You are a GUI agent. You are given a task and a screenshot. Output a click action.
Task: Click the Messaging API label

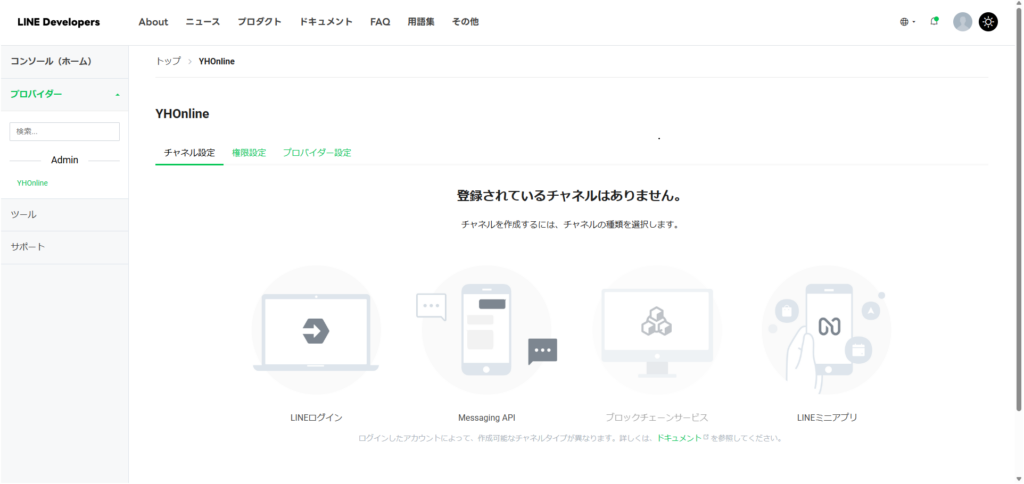487,417
